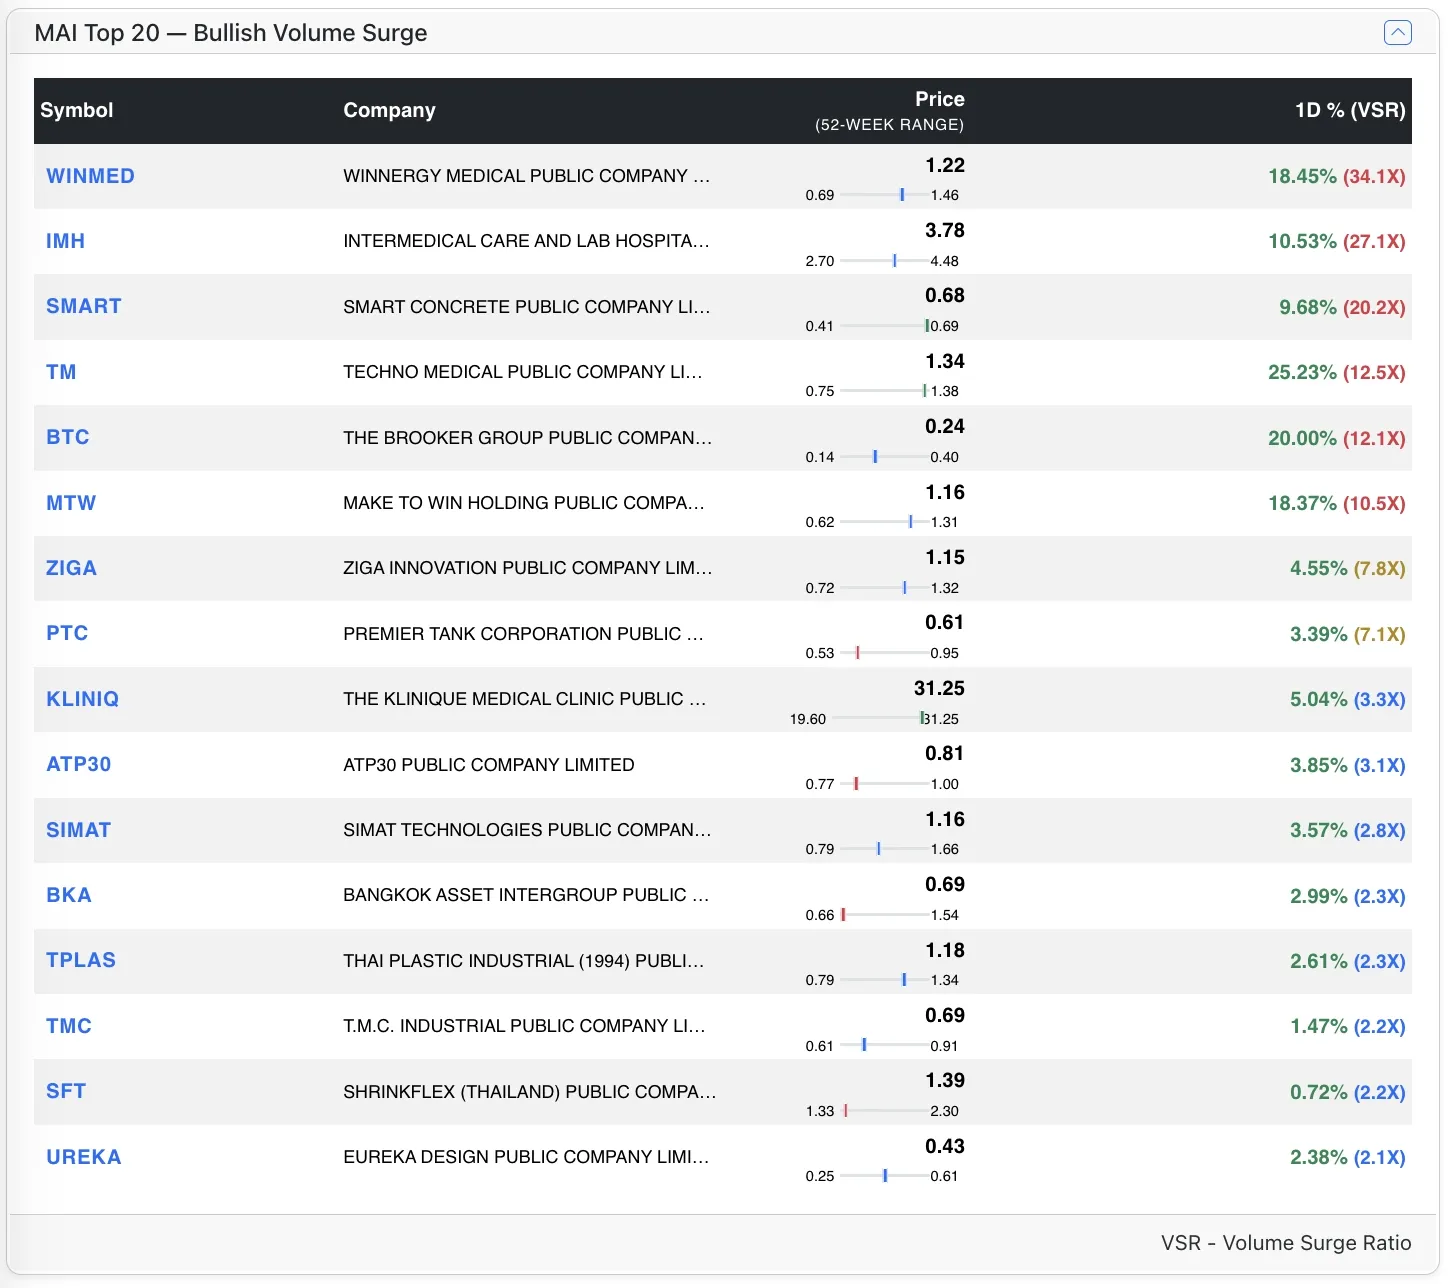Click the 3.57% (2.8X) value
Viewport: 1448px width, 1288px height.
point(1347,831)
